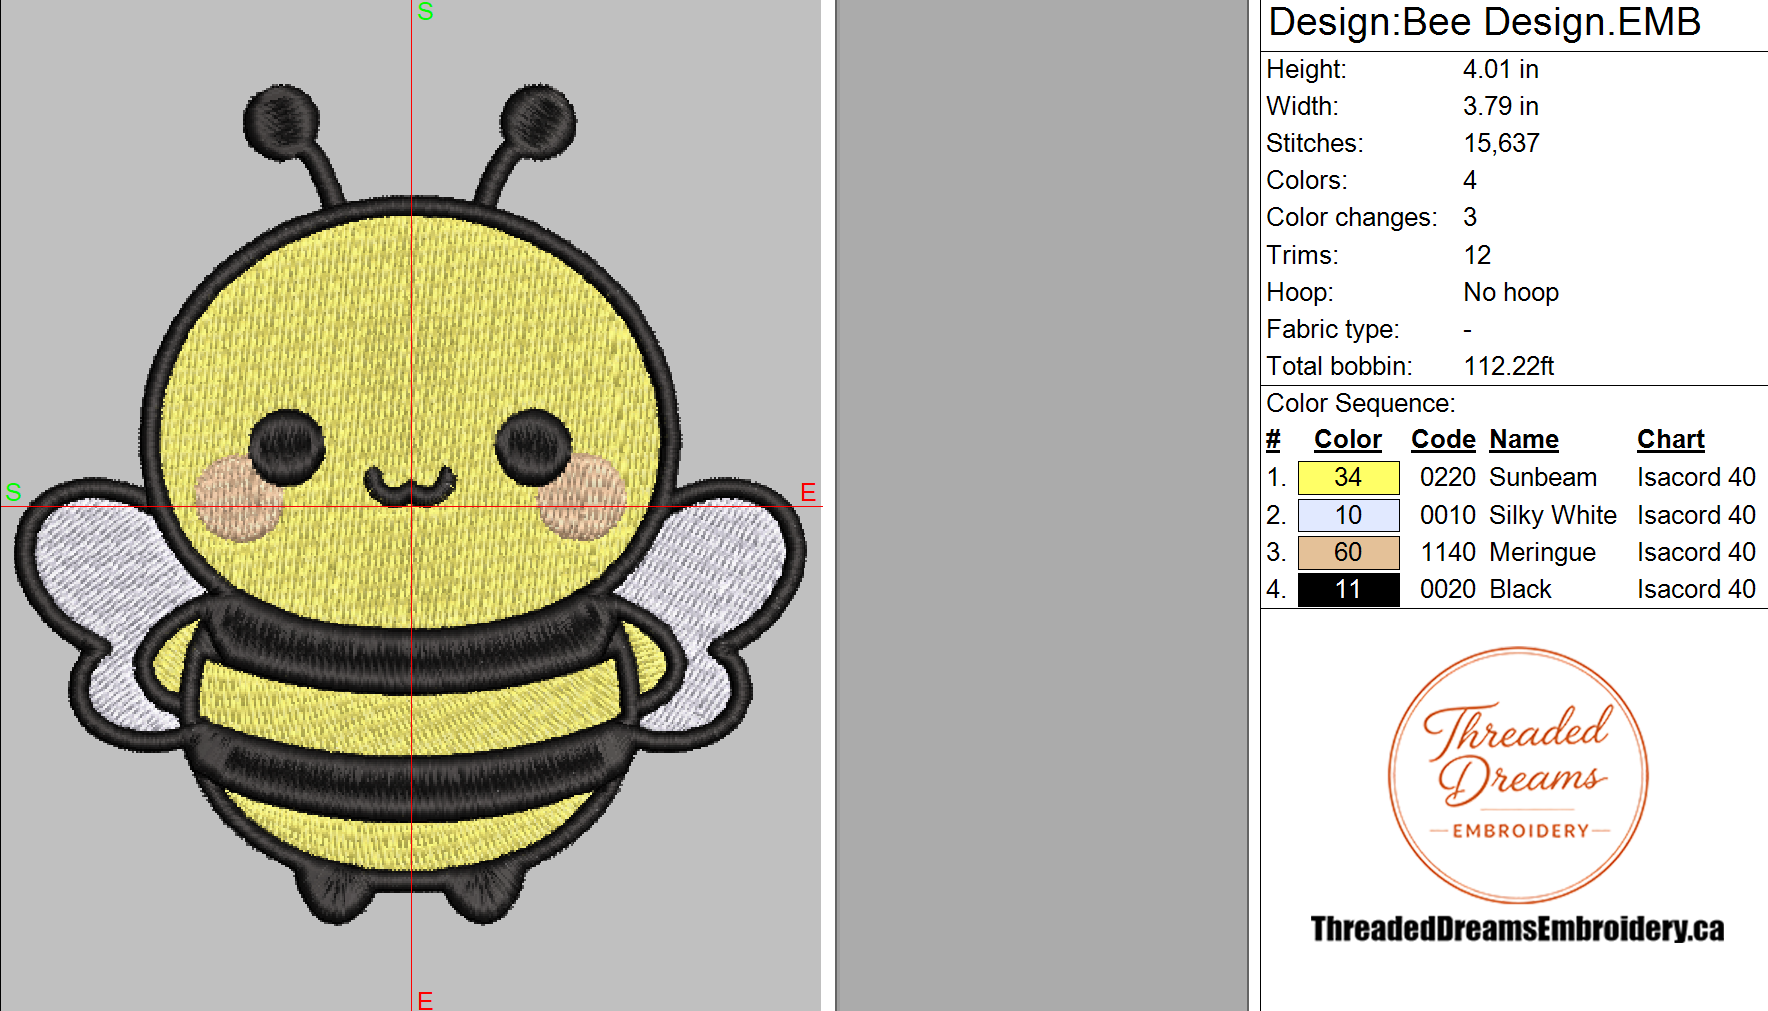This screenshot has height=1011, width=1768.
Task: Click the 'Name' column header
Action: click(1524, 439)
